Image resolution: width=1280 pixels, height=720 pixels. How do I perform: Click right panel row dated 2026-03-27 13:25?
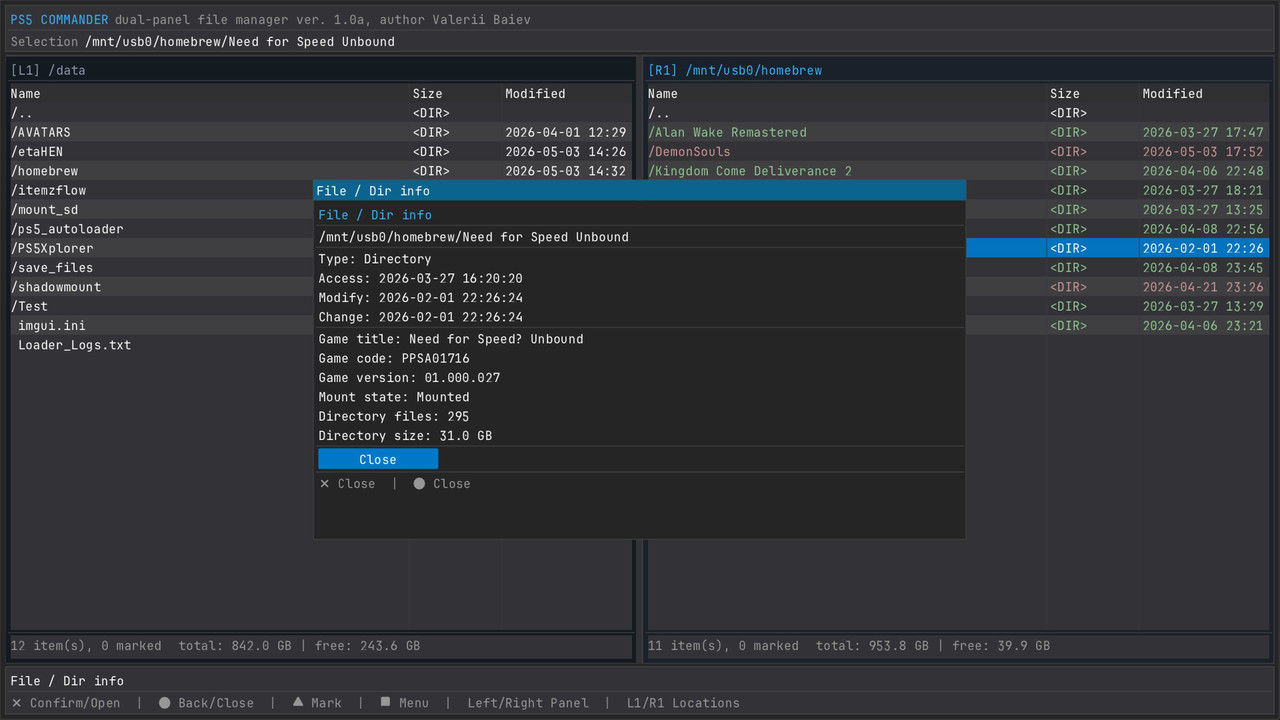(1118, 210)
